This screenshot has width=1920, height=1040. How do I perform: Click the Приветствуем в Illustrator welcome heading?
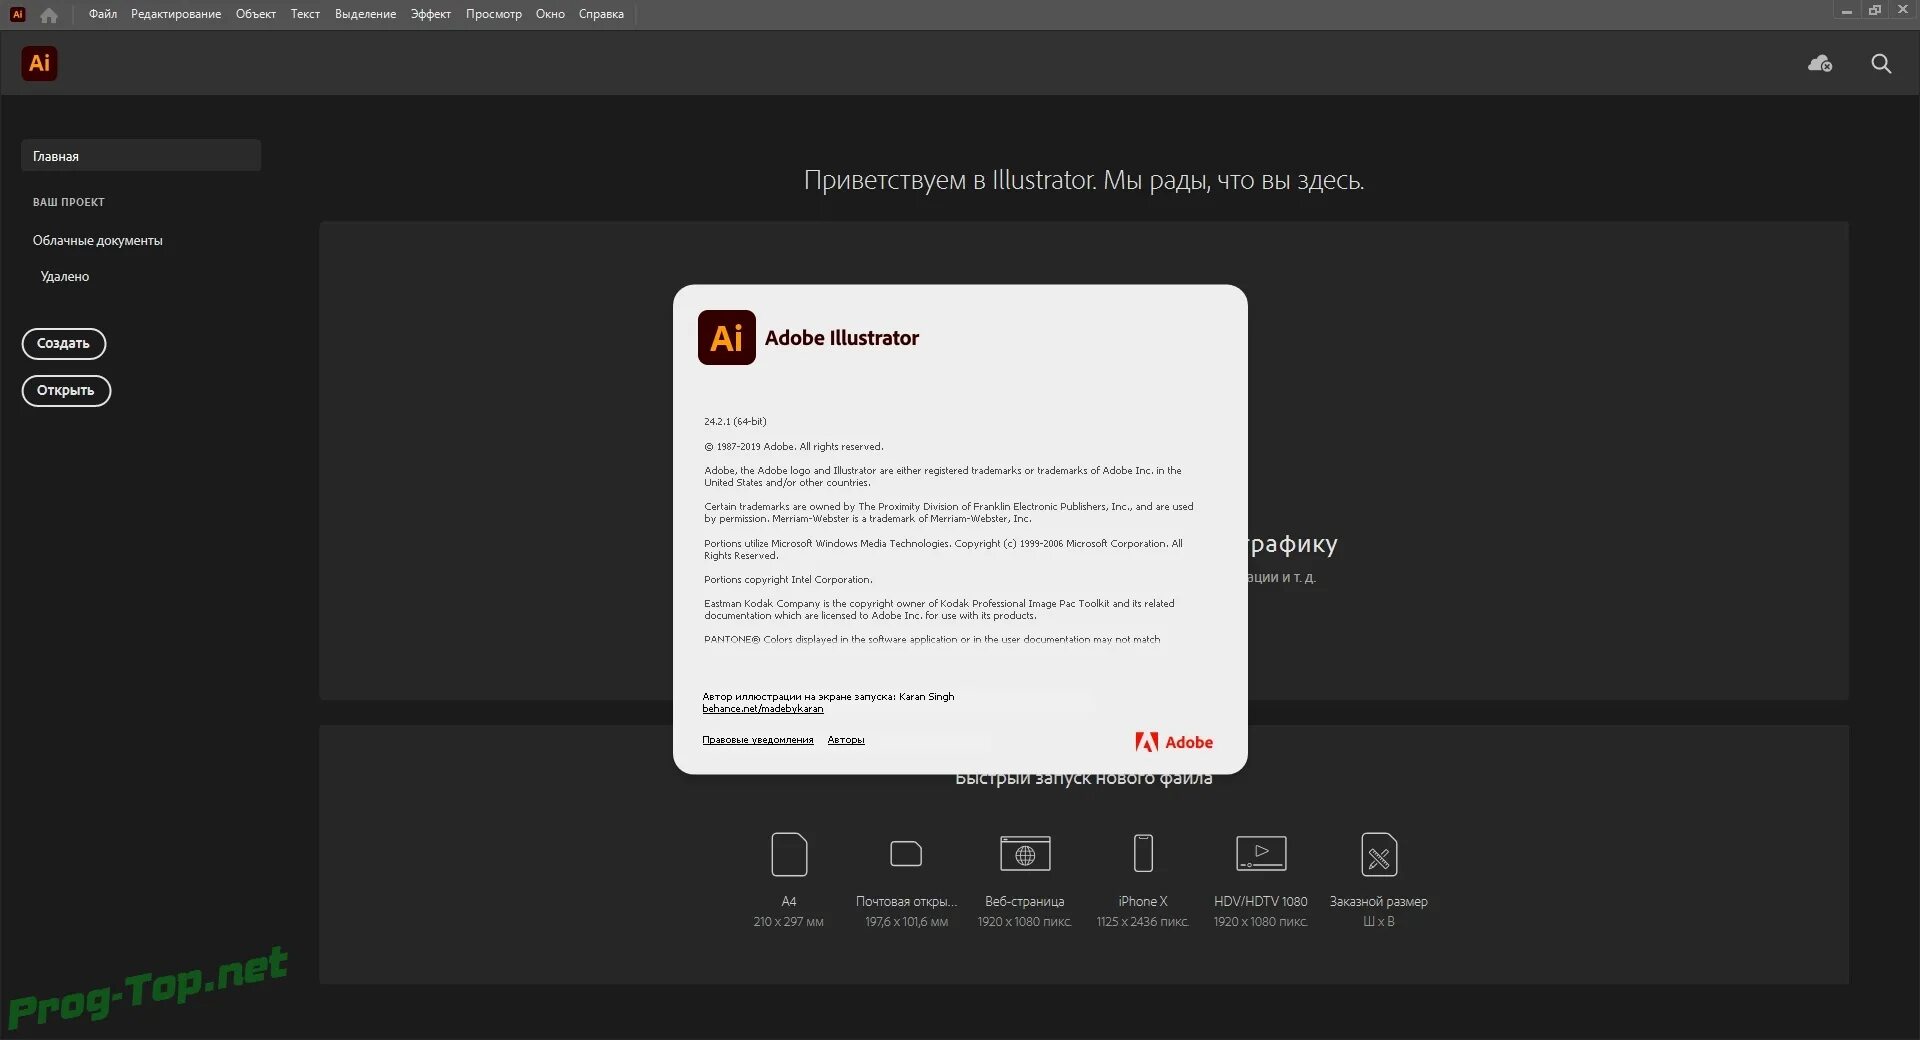click(1084, 180)
